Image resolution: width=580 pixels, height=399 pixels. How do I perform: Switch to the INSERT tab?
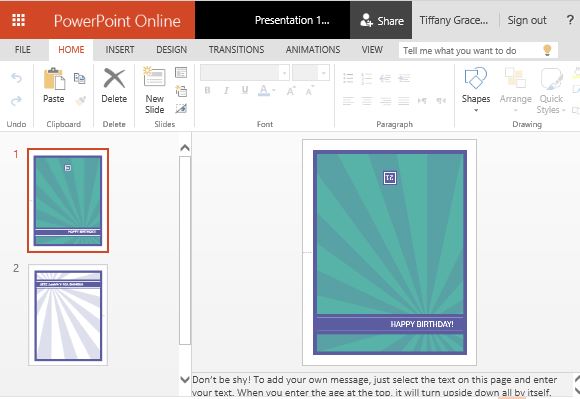coord(120,50)
